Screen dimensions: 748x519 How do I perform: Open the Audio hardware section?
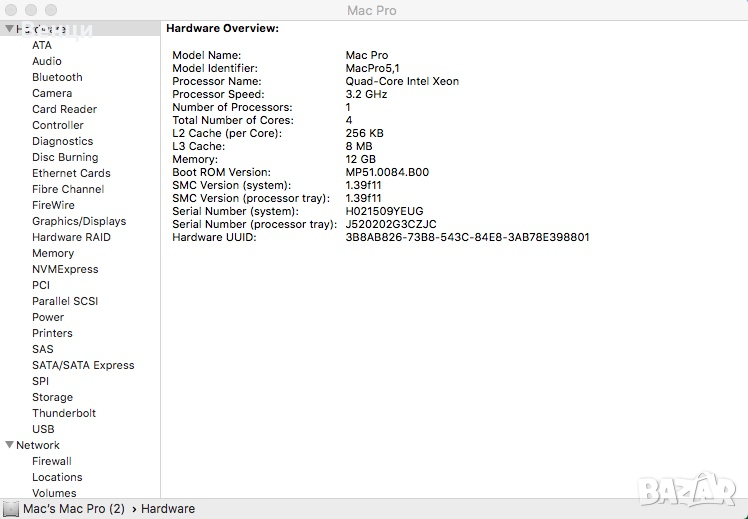47,61
